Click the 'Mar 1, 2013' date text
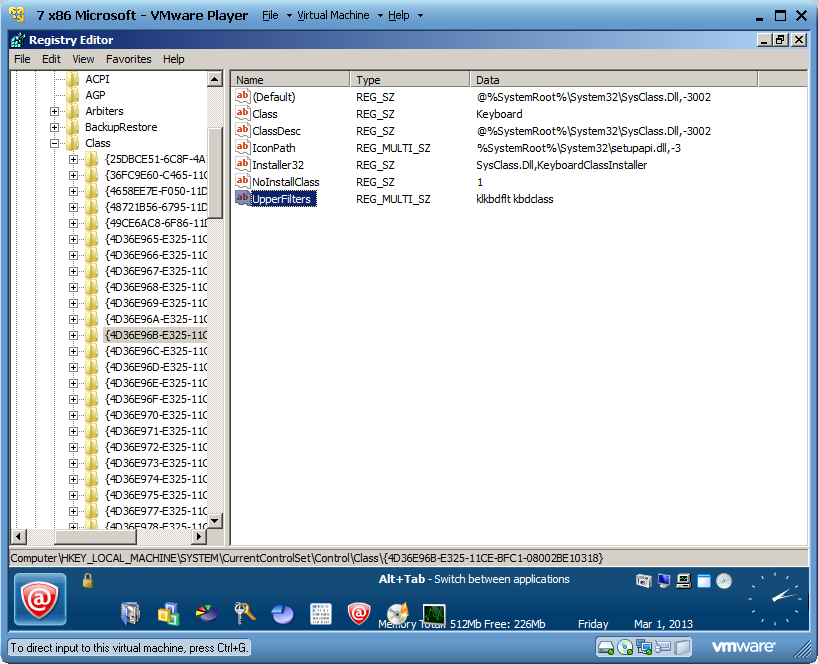The height and width of the screenshot is (664, 818). click(663, 624)
